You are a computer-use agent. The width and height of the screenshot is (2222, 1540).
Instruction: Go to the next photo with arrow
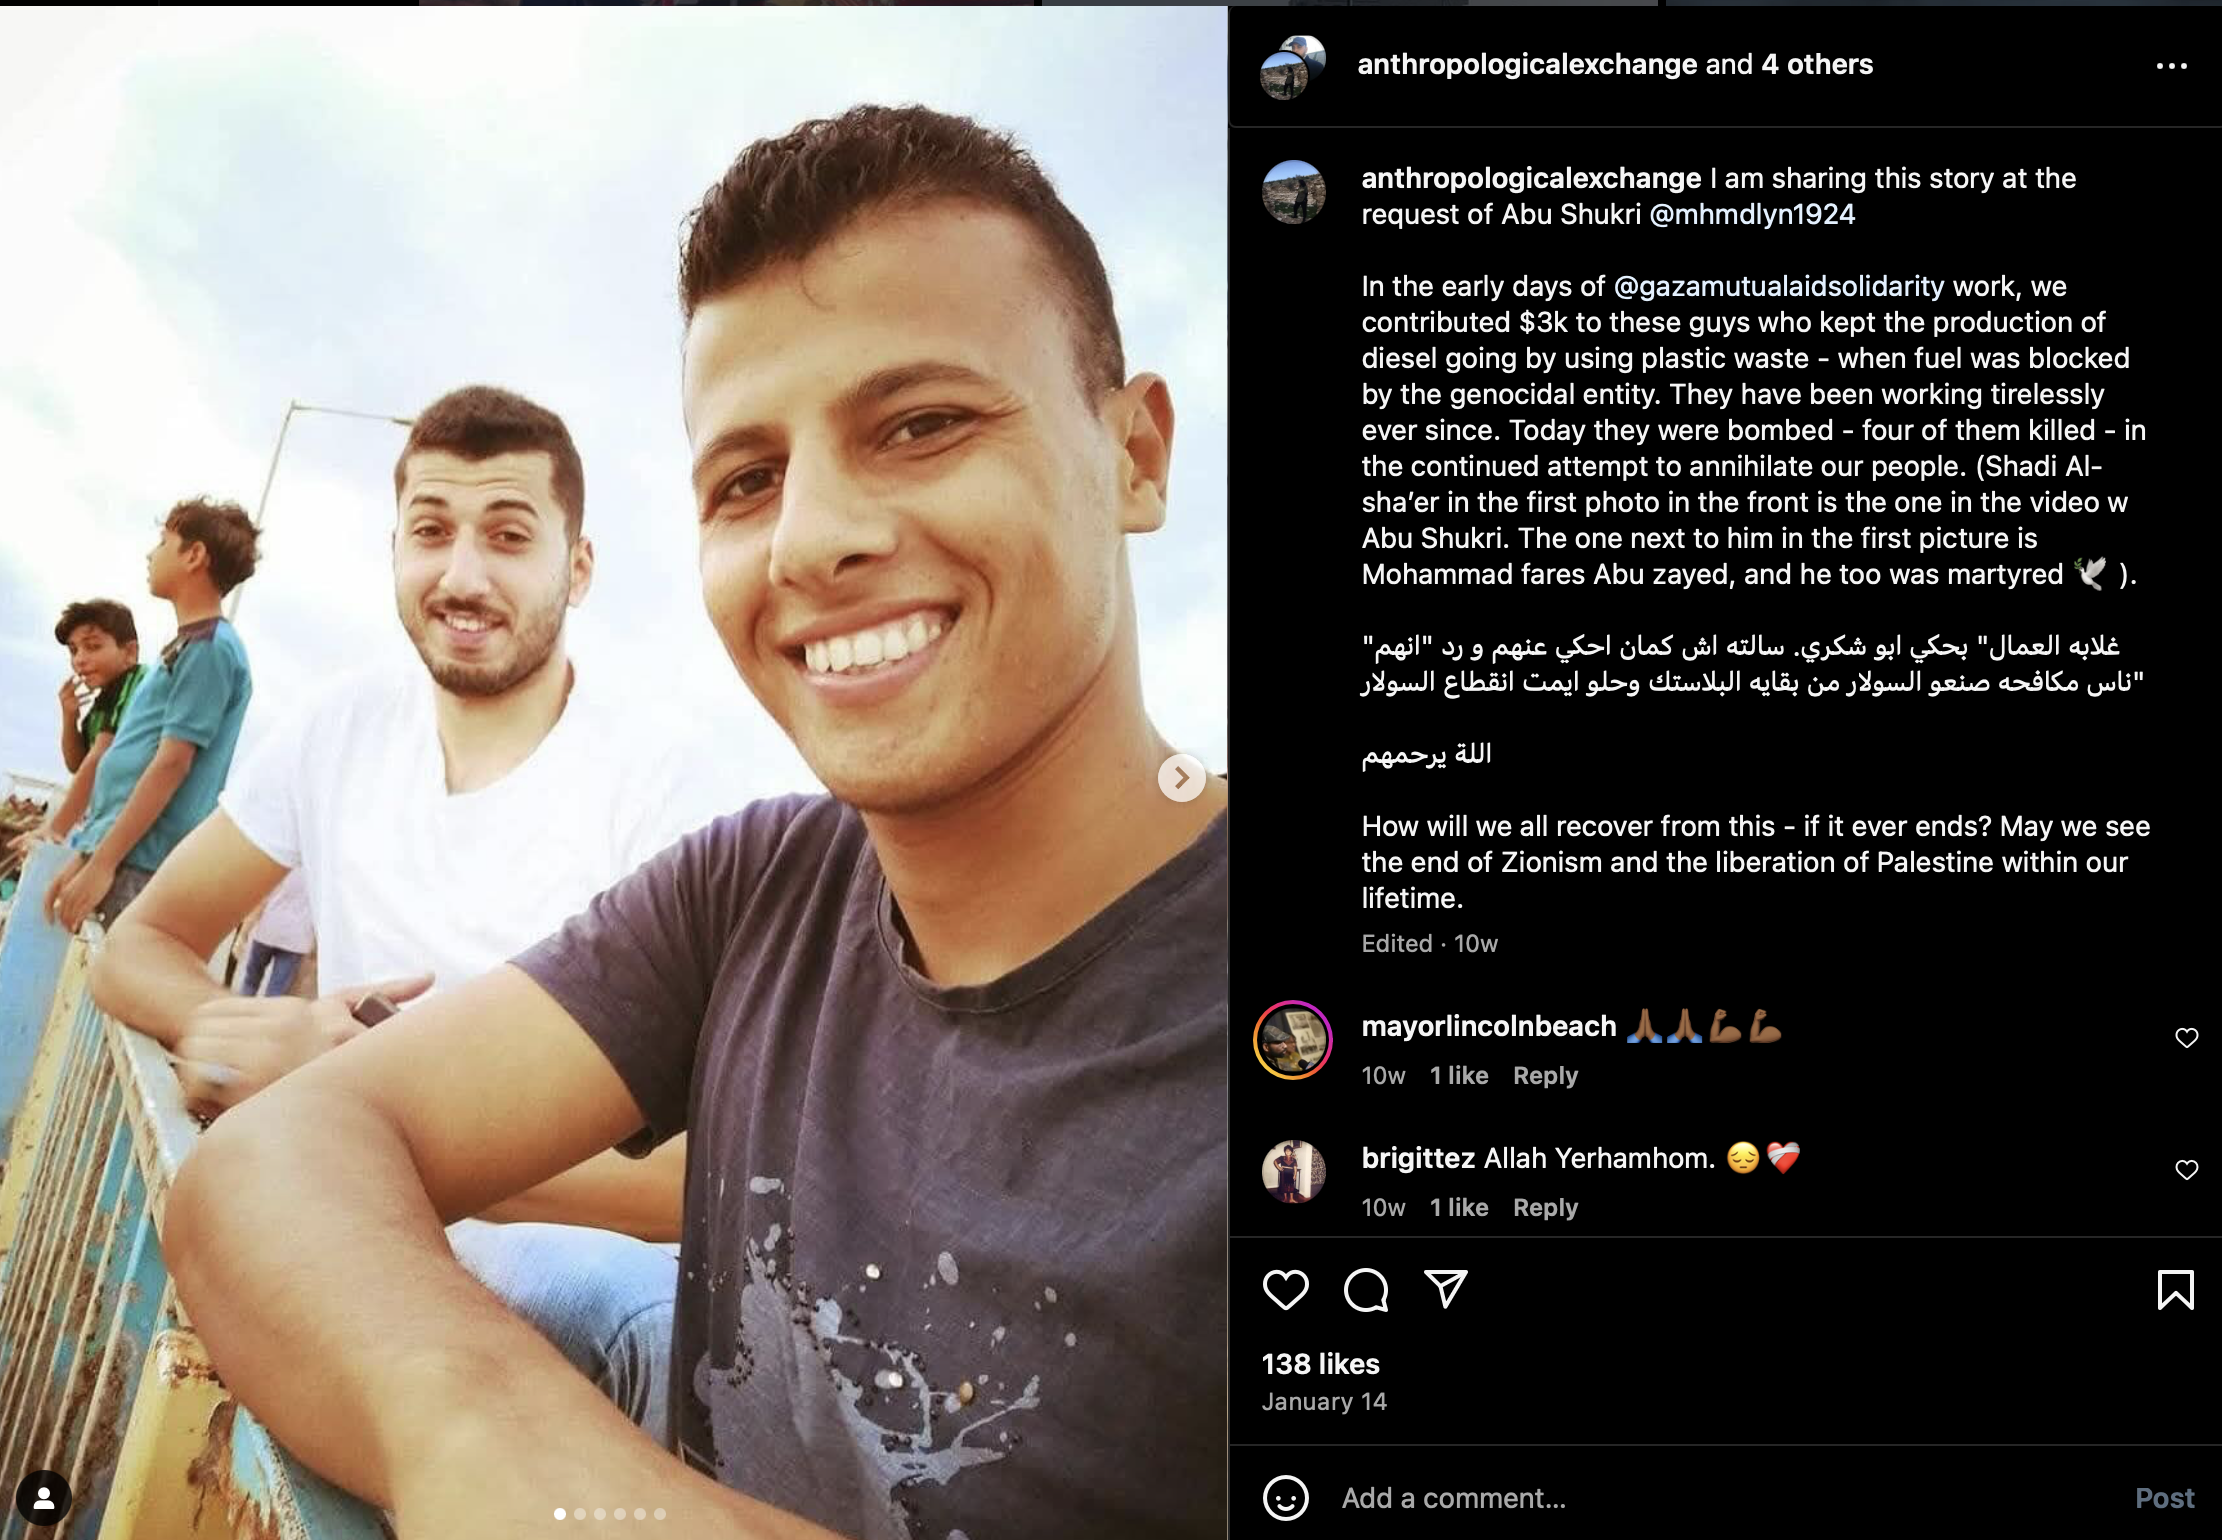(x=1181, y=777)
